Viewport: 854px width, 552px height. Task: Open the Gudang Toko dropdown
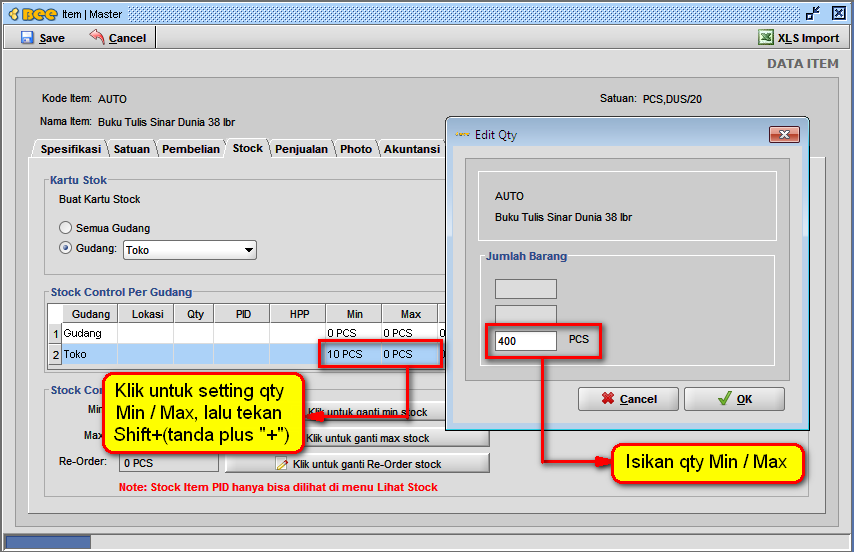248,250
